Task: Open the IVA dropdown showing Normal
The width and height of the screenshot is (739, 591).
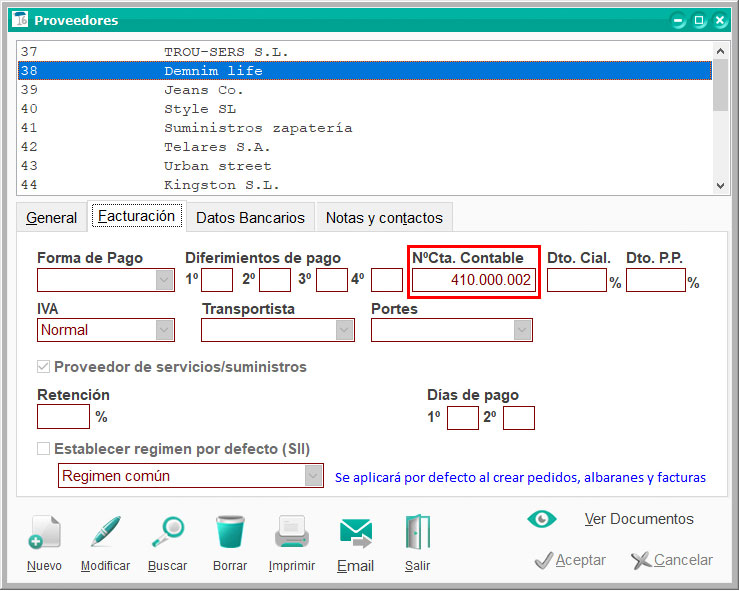Action: (164, 330)
